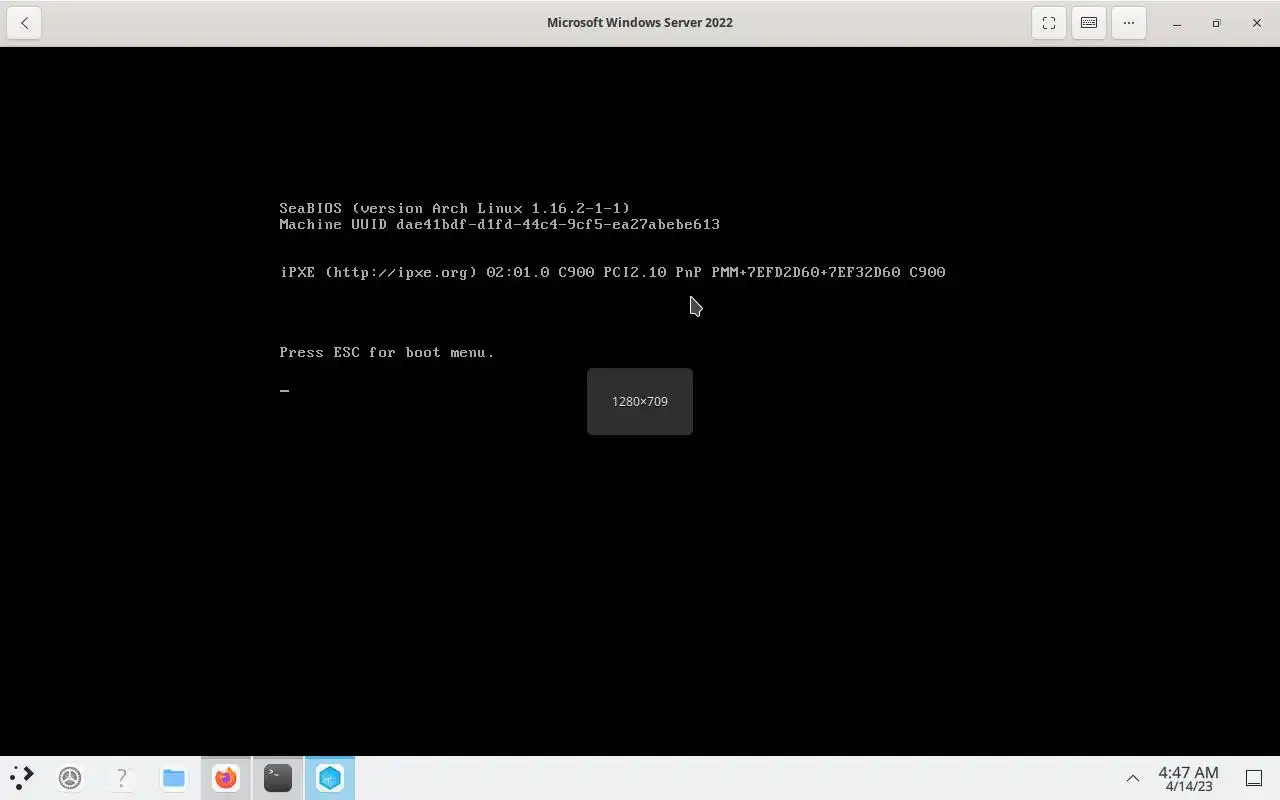Click the Show Desktop button in tray
This screenshot has width=1280, height=800.
pyautogui.click(x=1254, y=778)
